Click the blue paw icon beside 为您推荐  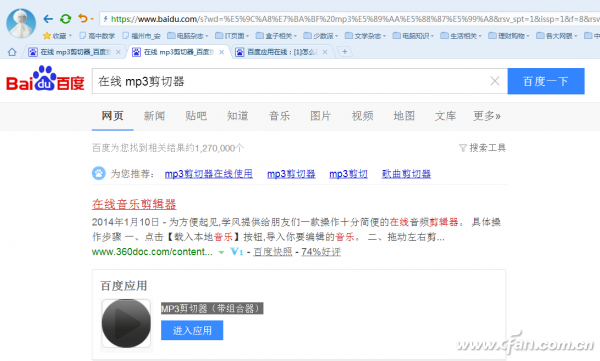point(99,173)
